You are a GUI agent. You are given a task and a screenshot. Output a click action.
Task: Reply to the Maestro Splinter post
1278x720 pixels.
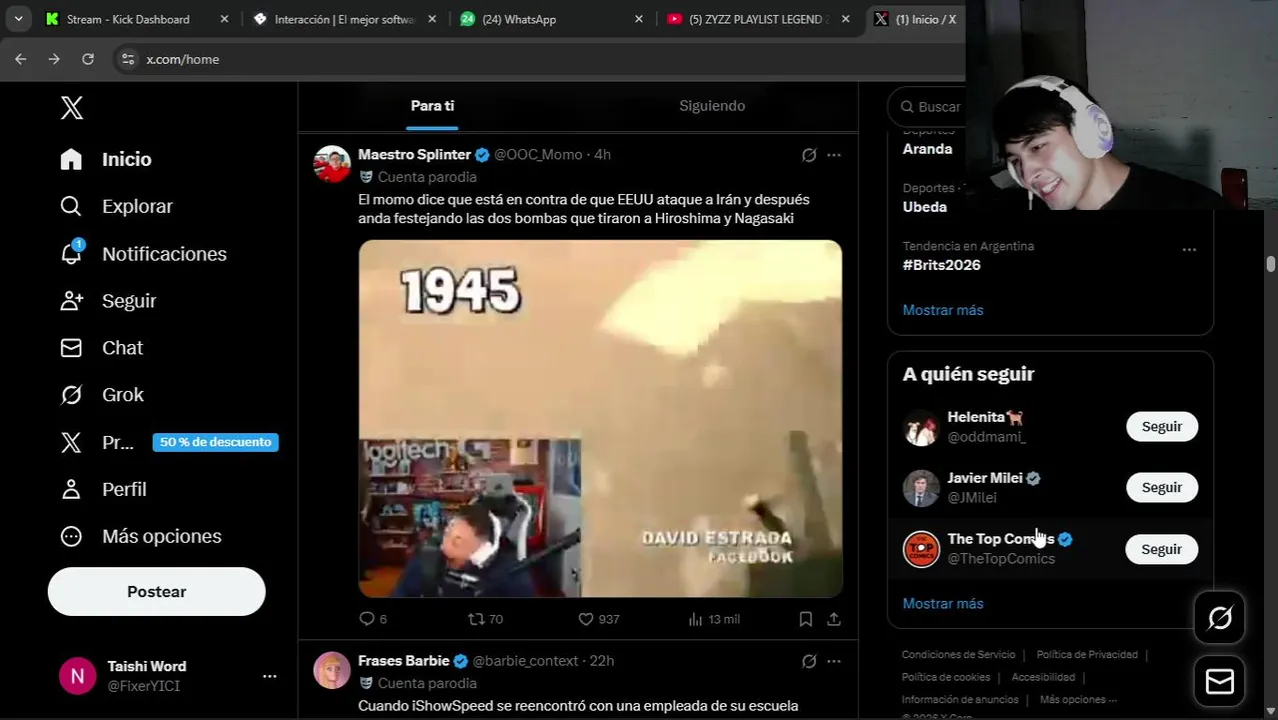click(373, 619)
